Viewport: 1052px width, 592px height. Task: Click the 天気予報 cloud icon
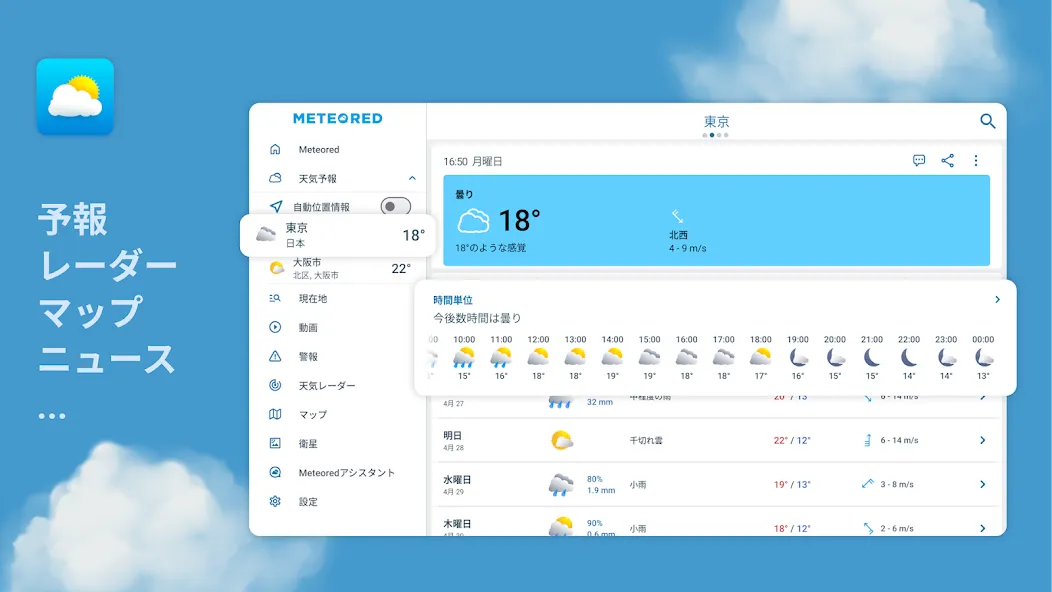(275, 178)
